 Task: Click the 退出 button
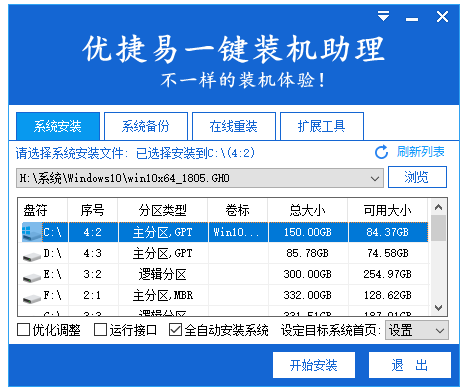click(410, 365)
